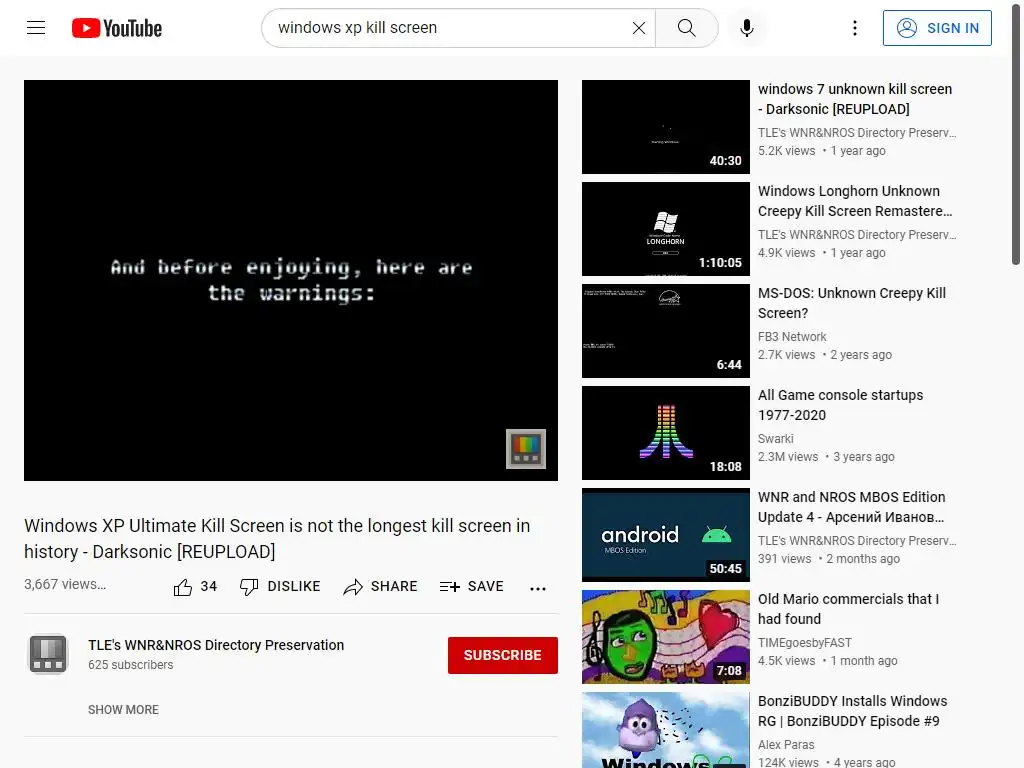Viewport: 1024px width, 768px height.
Task: Open 'All Game console startups 1977-2020' title
Action: 840,404
